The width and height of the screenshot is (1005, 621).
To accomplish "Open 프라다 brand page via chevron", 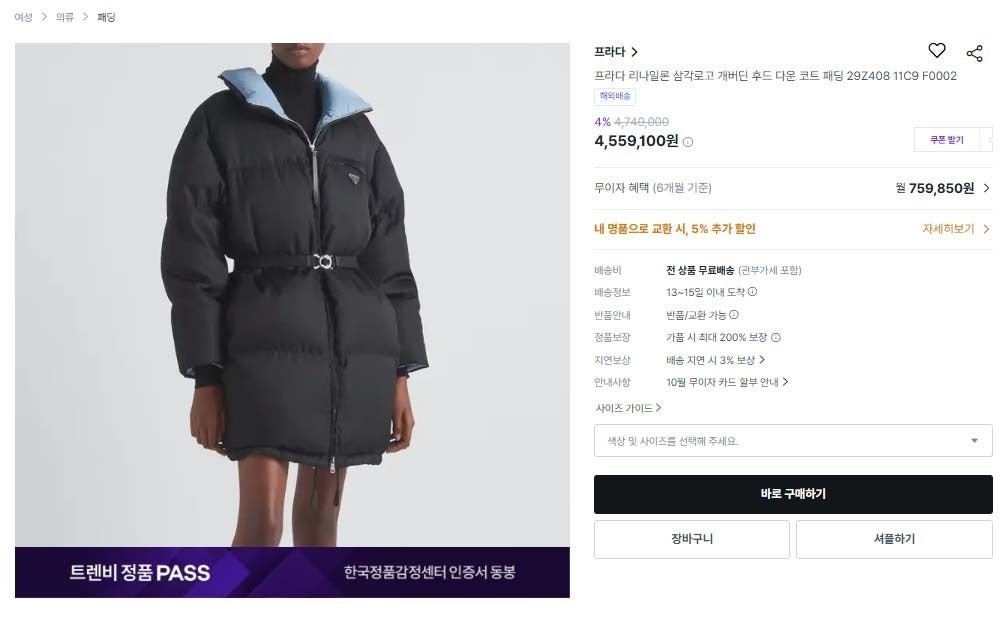I will pos(634,52).
